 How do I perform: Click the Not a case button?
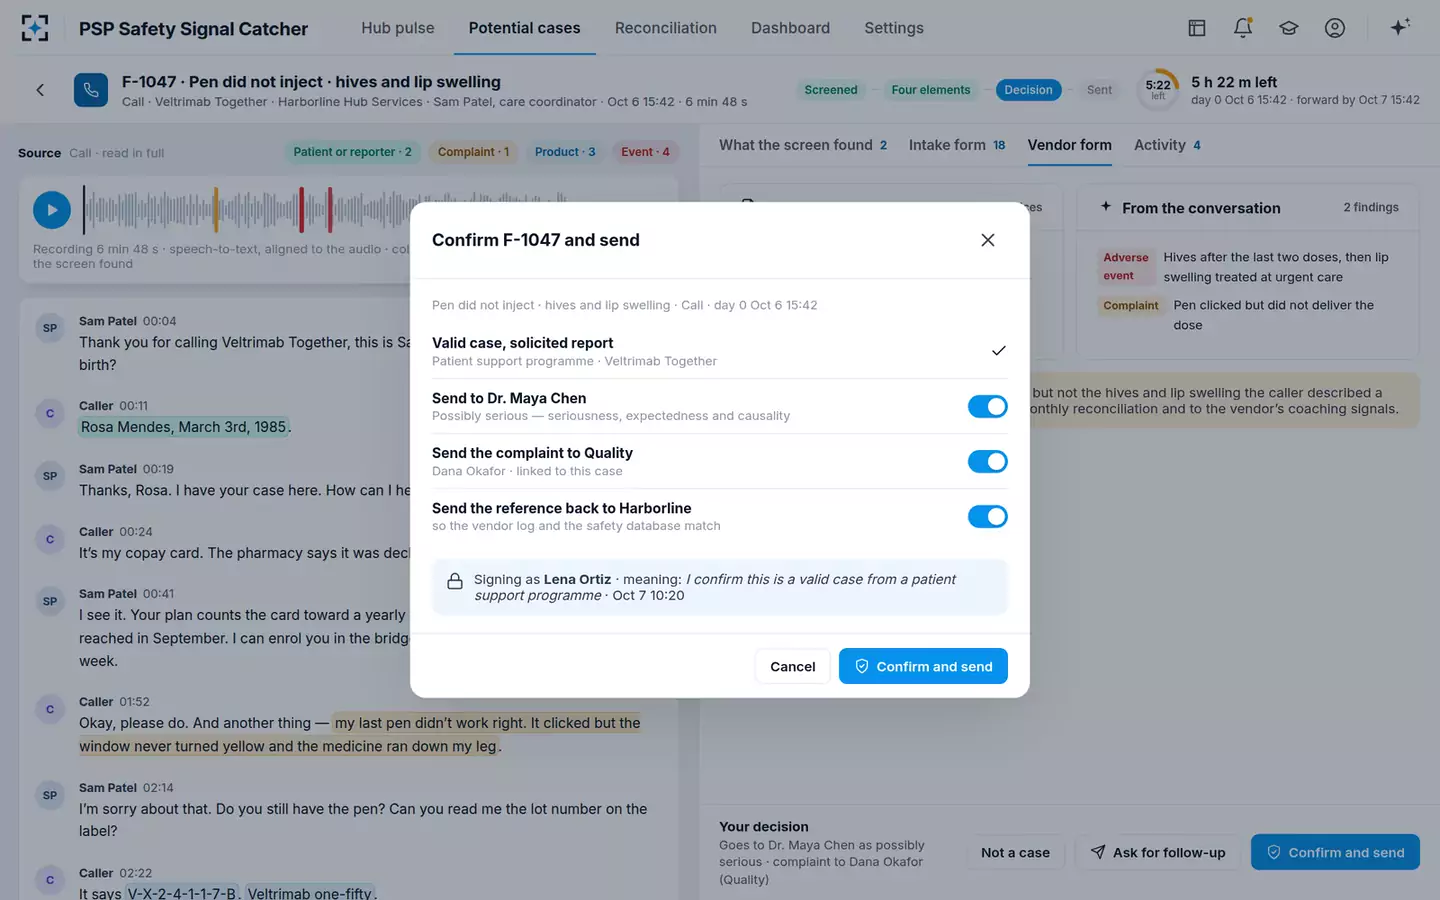(1015, 852)
